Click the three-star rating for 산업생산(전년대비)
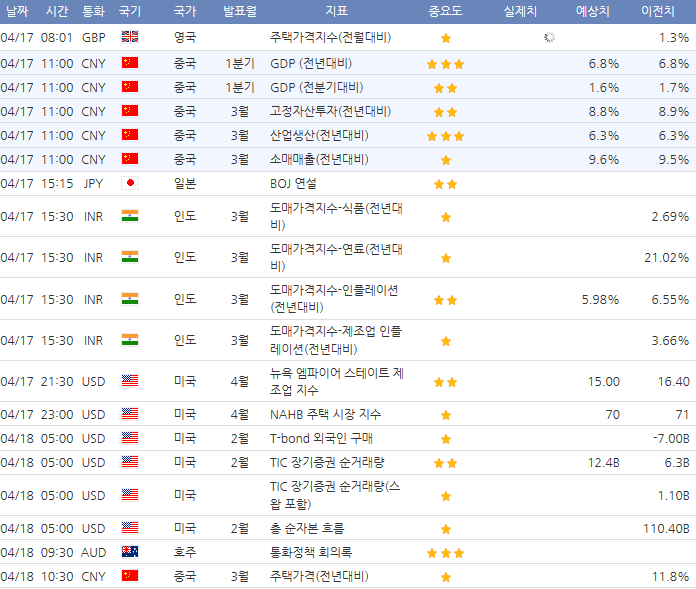Screen dimensions: 696x589 [x=446, y=136]
